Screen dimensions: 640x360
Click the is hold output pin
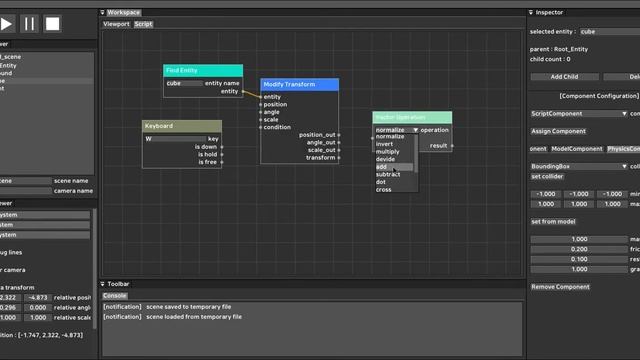(222, 155)
